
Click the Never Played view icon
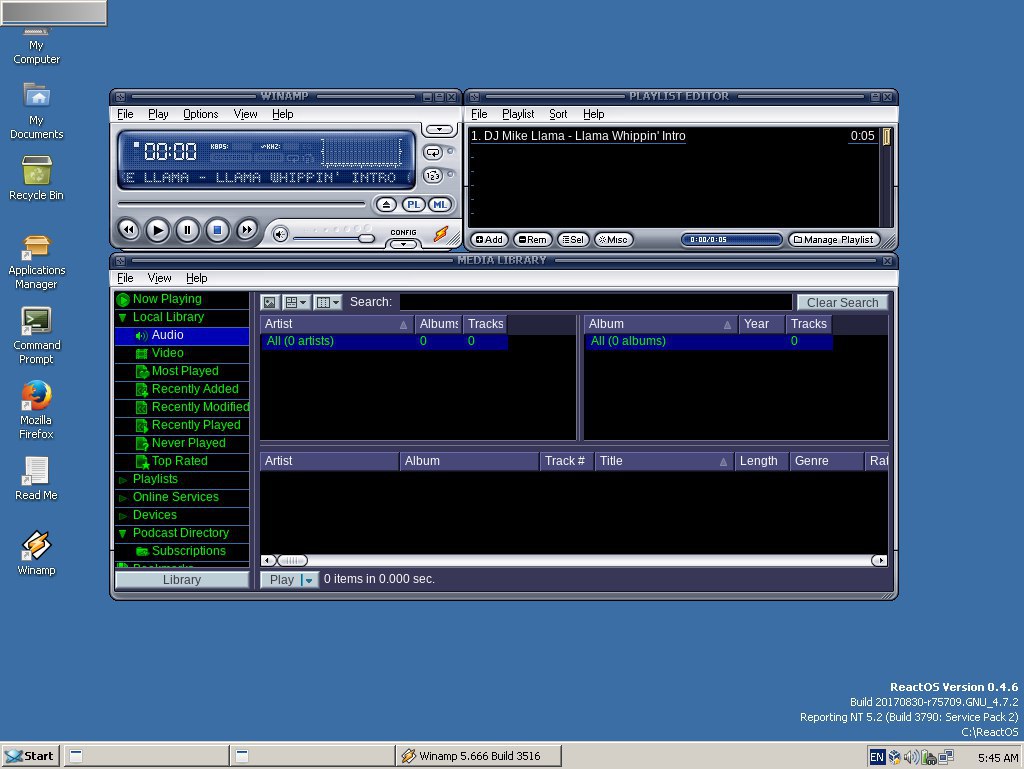[142, 444]
